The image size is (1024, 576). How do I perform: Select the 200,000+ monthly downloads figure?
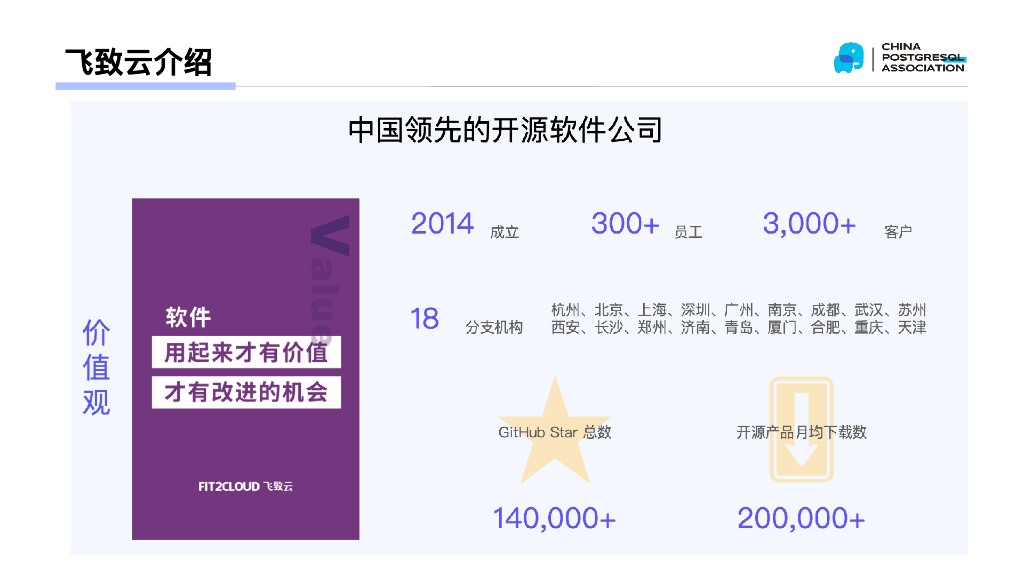pos(801,518)
